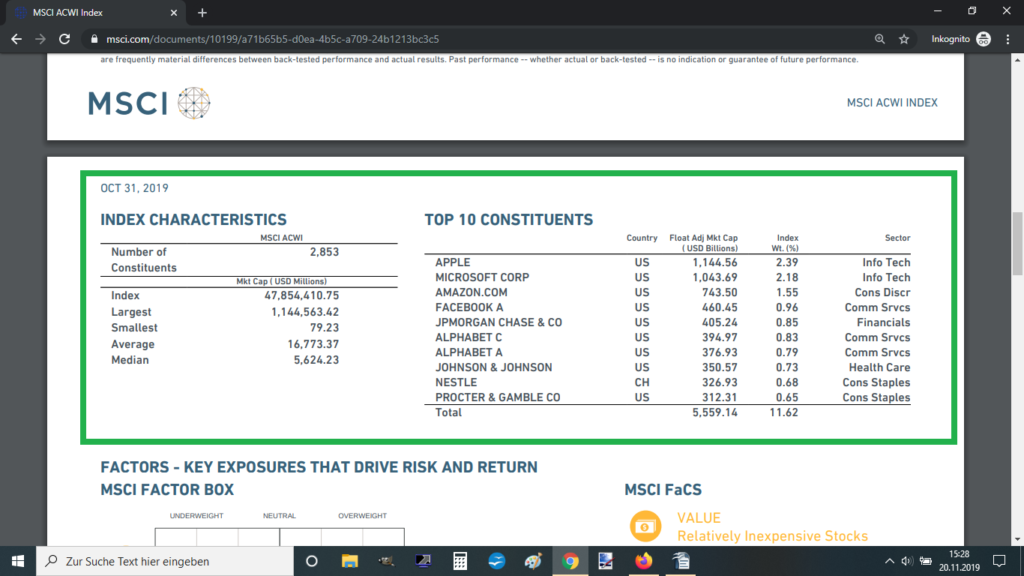The height and width of the screenshot is (576, 1024).
Task: Close the MSCI ACWI Index tab
Action: (x=174, y=12)
